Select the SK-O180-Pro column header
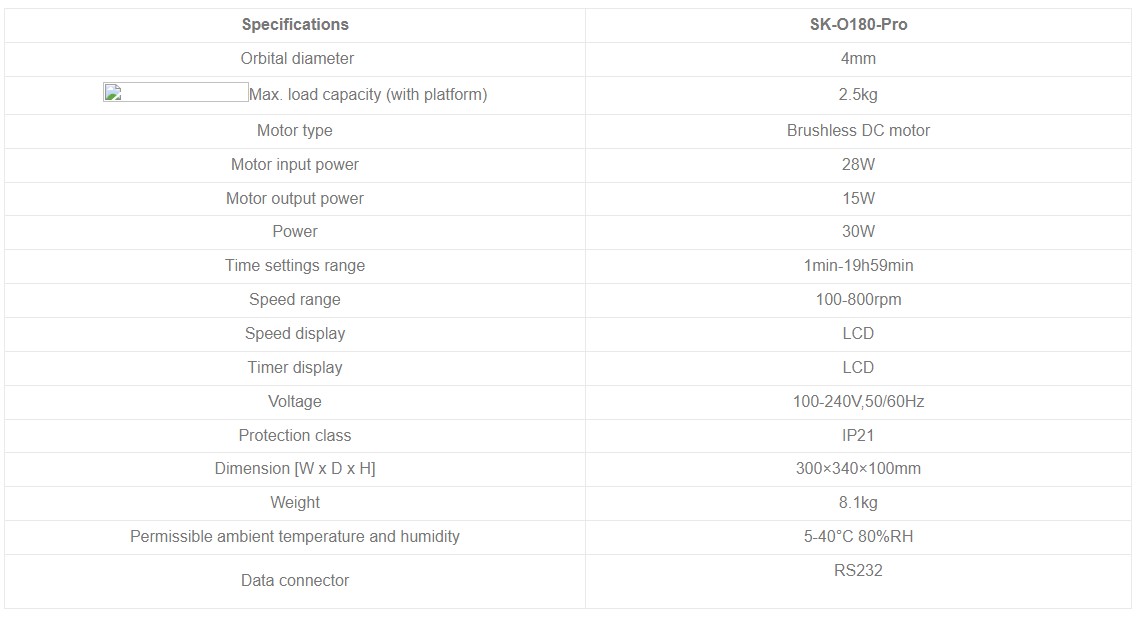This screenshot has width=1141, height=619. click(858, 25)
